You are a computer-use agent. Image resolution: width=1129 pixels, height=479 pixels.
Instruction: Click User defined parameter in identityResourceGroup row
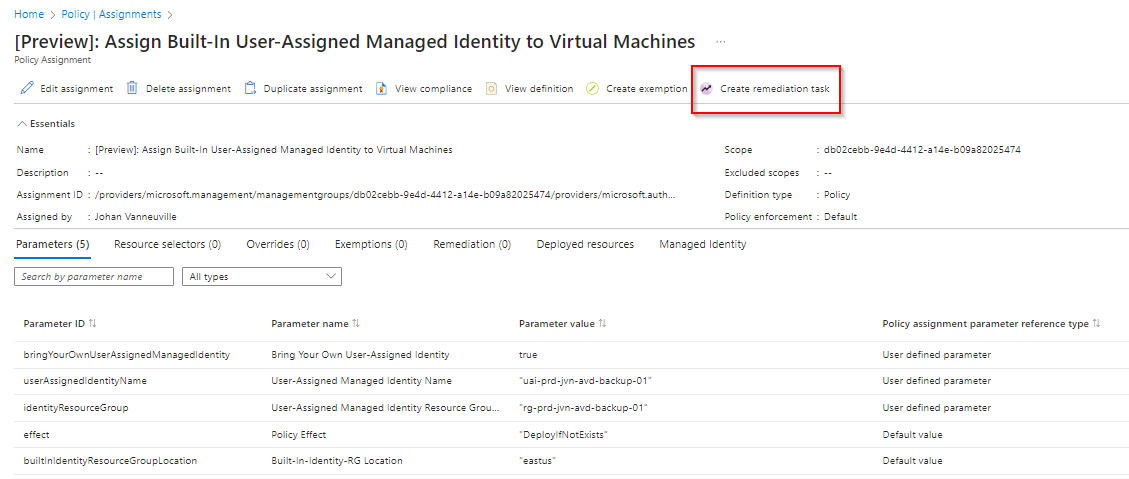tap(937, 408)
